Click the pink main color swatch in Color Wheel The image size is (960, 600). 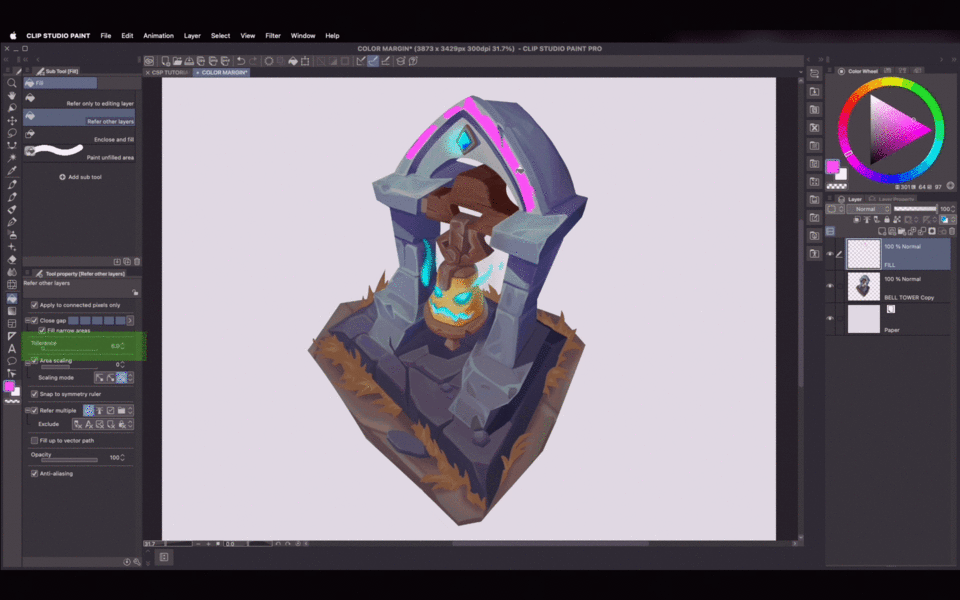tap(833, 167)
